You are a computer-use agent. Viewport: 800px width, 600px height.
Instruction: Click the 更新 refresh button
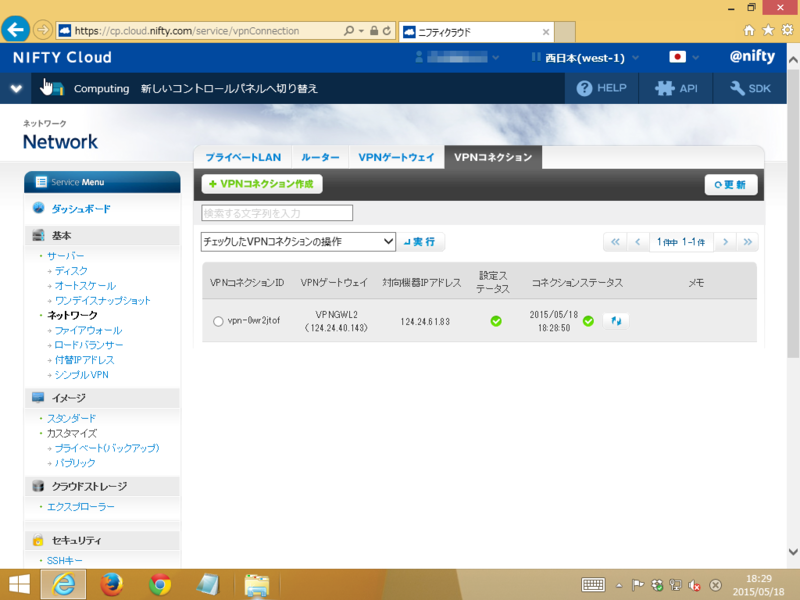click(x=731, y=185)
